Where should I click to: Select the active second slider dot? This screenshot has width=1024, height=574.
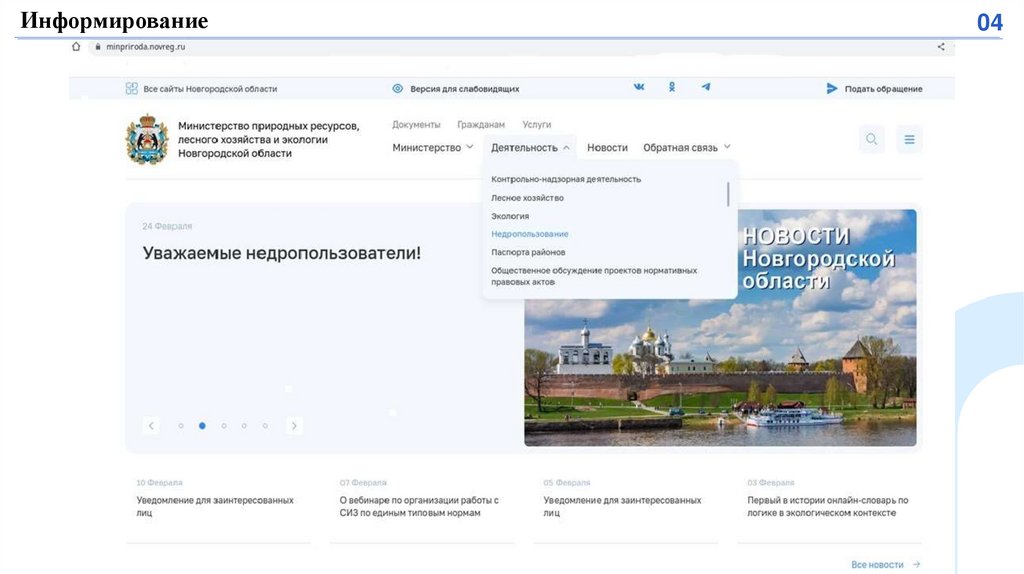click(202, 426)
